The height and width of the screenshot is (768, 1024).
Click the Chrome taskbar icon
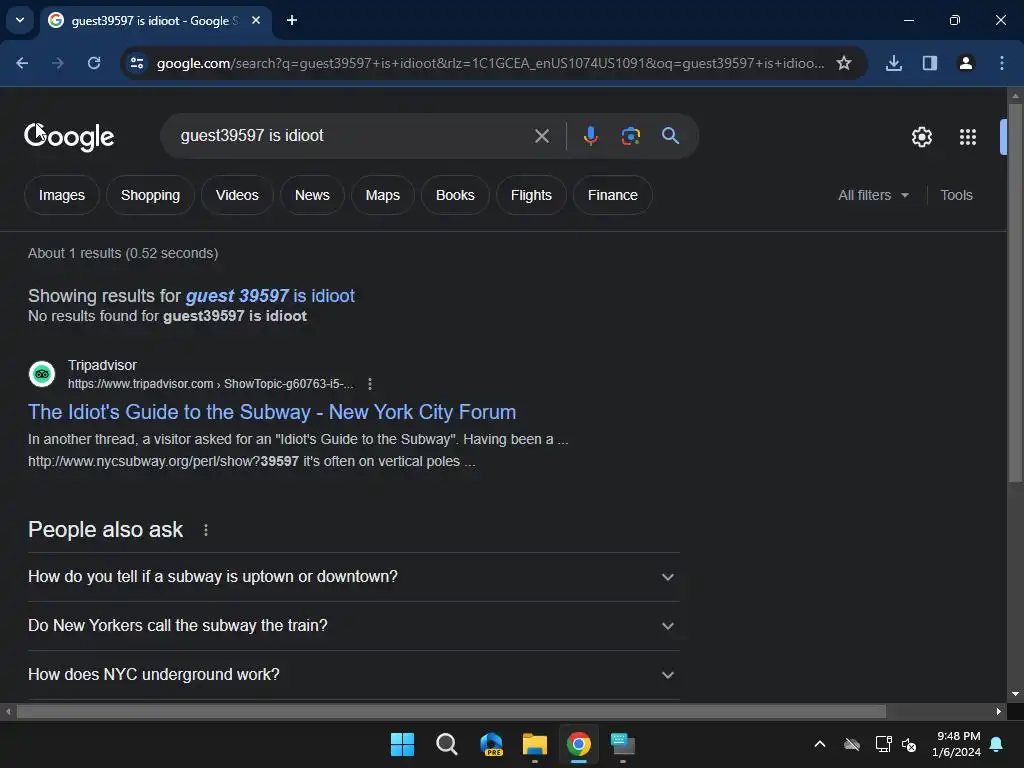[x=579, y=744]
